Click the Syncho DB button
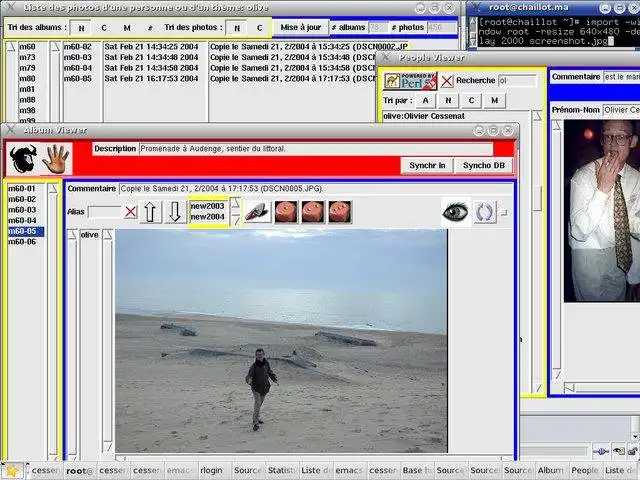 click(x=484, y=165)
